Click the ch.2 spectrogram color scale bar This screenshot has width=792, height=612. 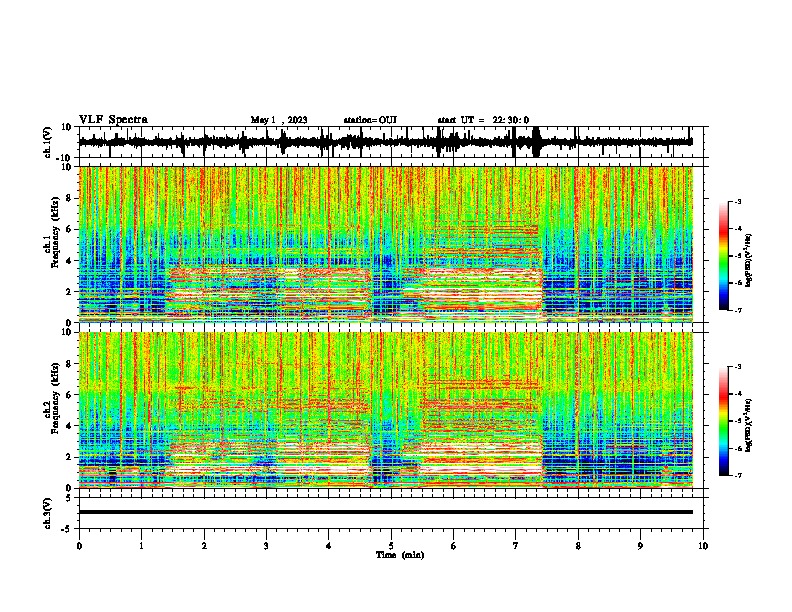(723, 421)
